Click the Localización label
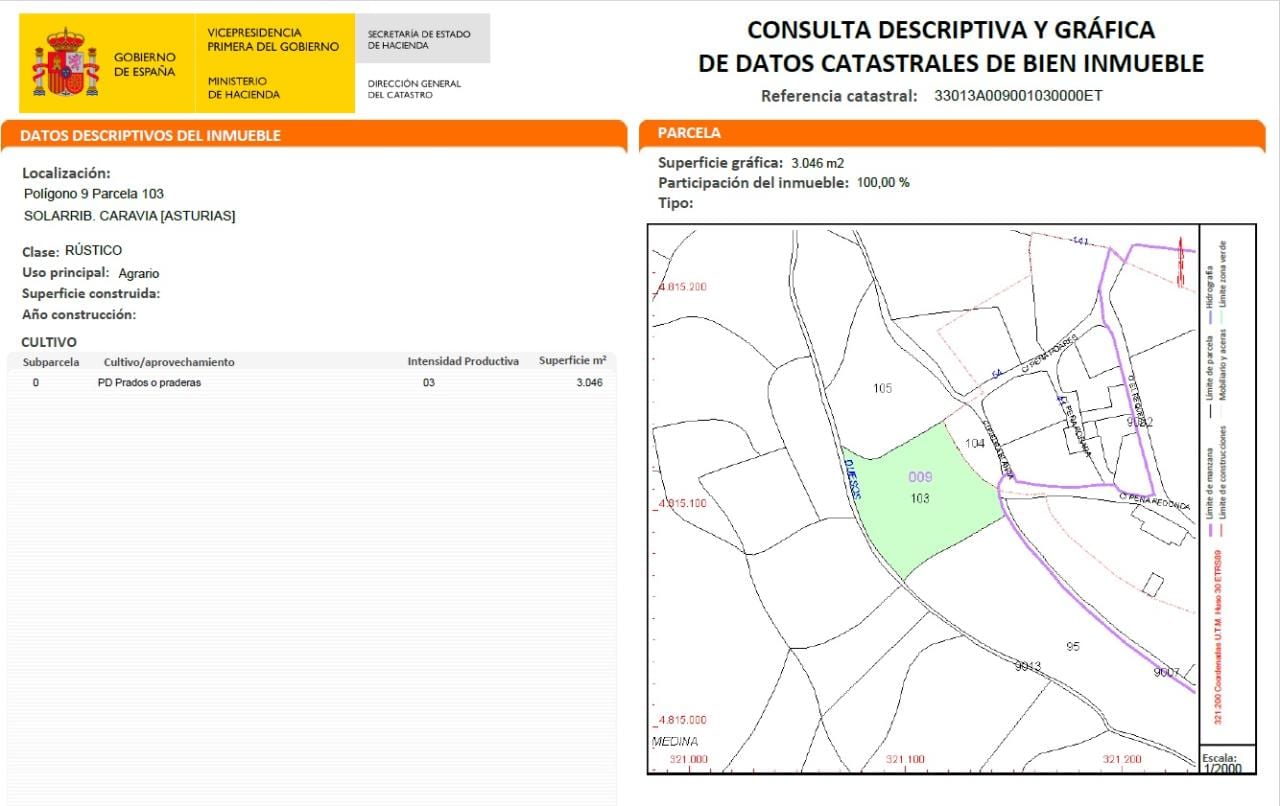 pyautogui.click(x=66, y=173)
